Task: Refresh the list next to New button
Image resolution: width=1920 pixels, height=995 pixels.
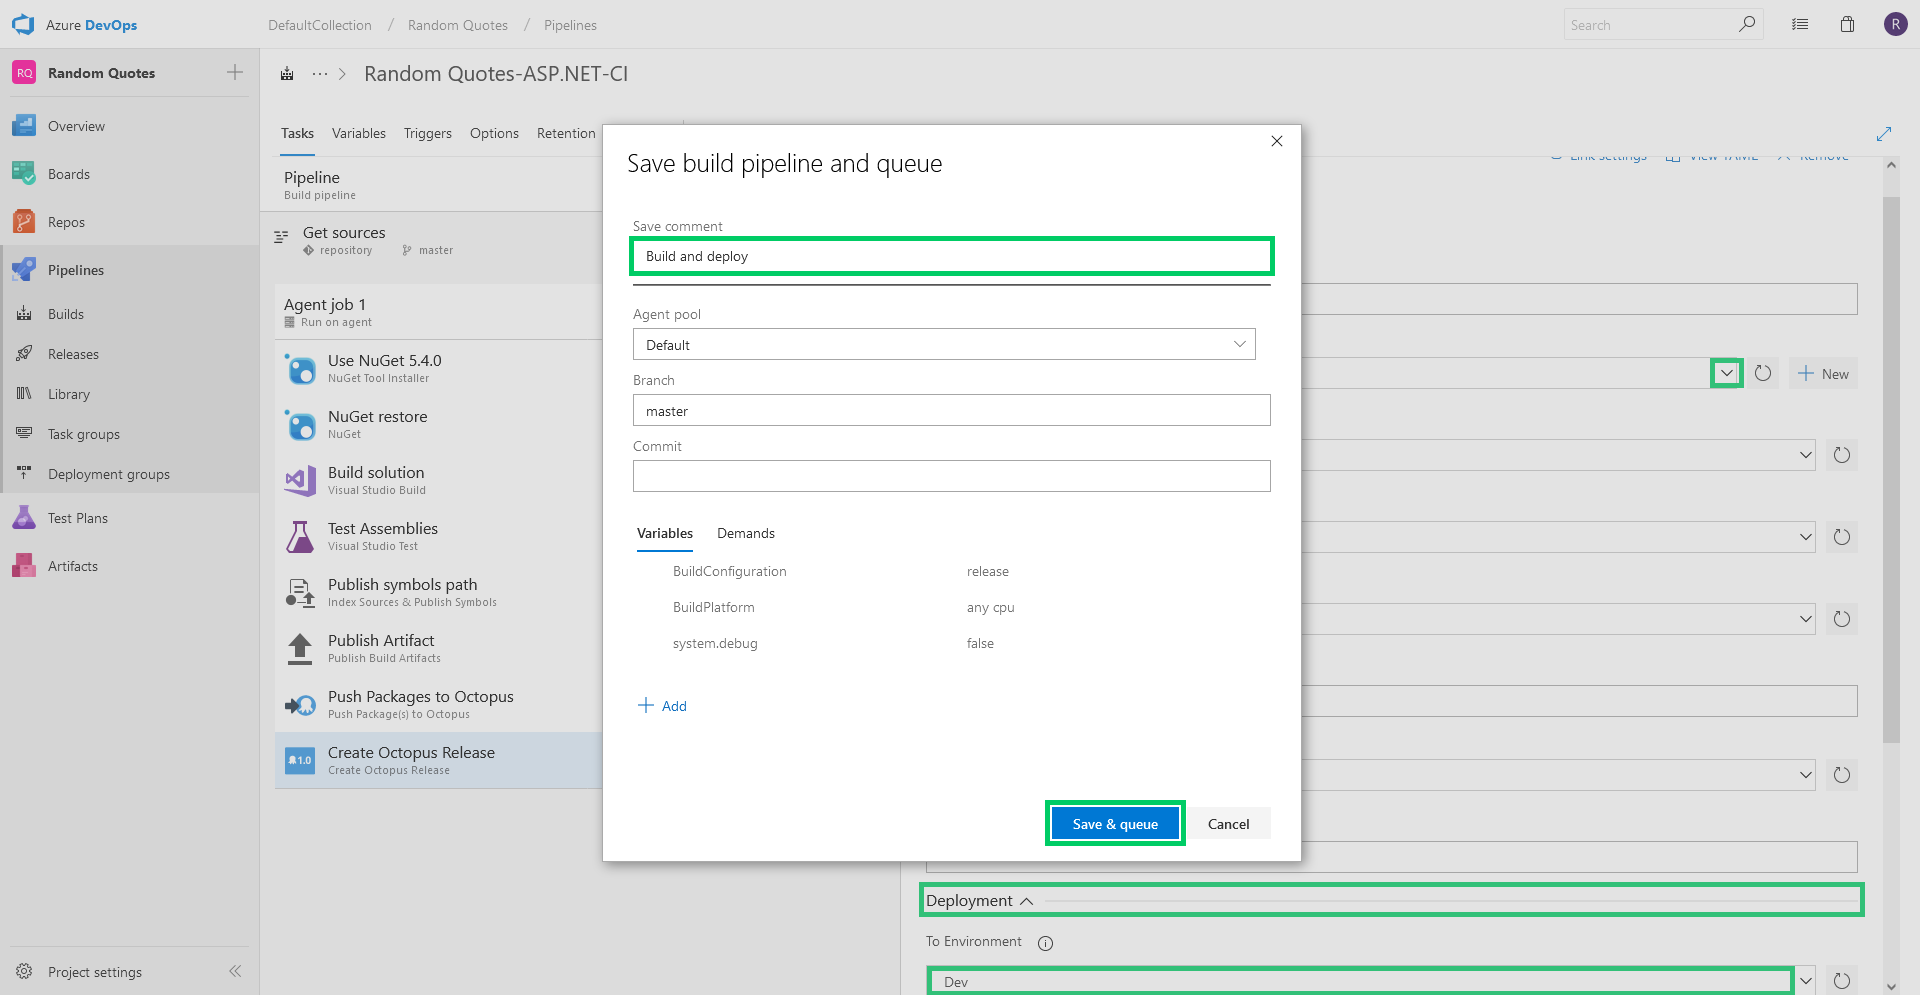Action: tap(1763, 373)
